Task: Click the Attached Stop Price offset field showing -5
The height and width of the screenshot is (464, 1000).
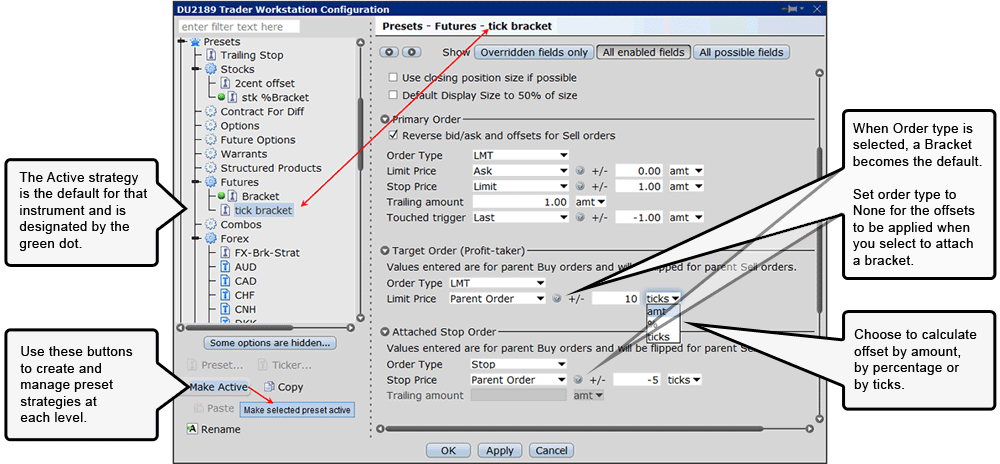Action: point(636,380)
